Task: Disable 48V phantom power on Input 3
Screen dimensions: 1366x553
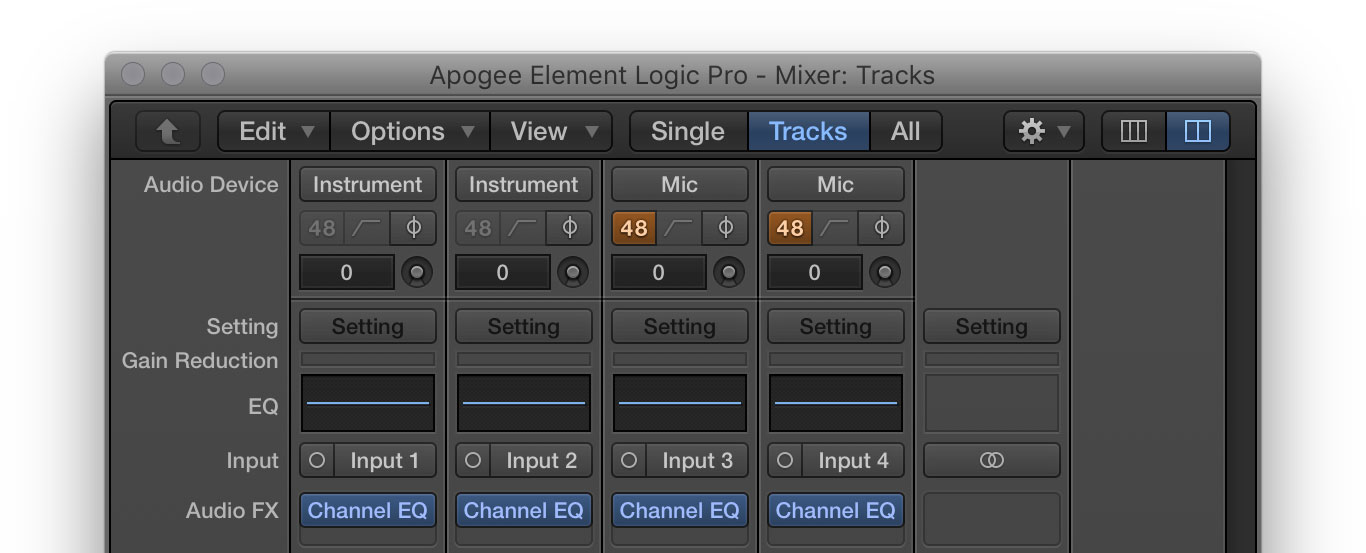Action: point(633,228)
